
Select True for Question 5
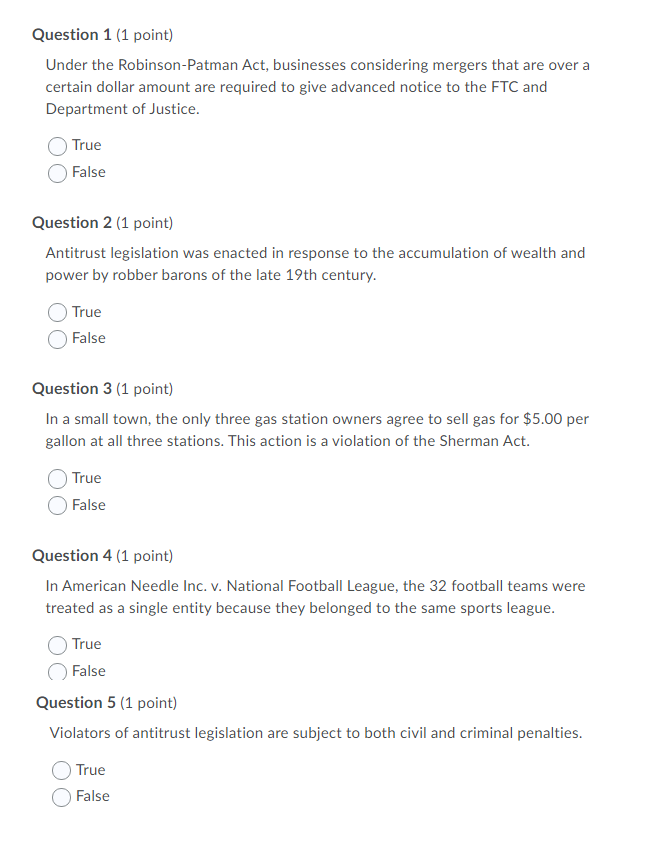point(62,770)
